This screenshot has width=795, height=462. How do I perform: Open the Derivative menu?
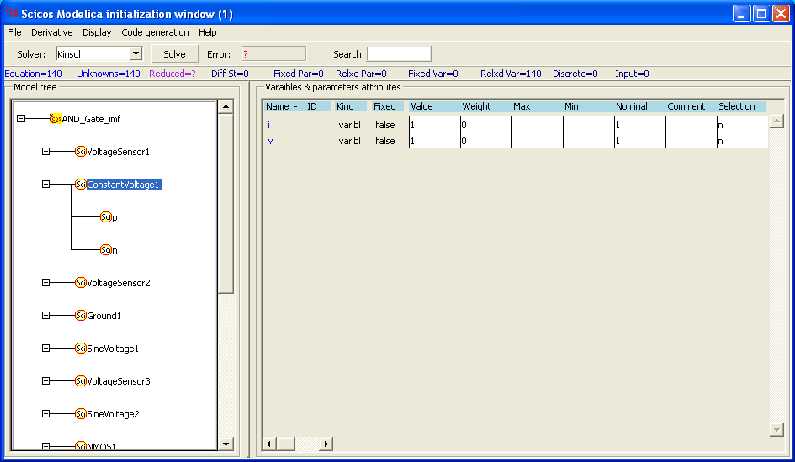[52, 32]
